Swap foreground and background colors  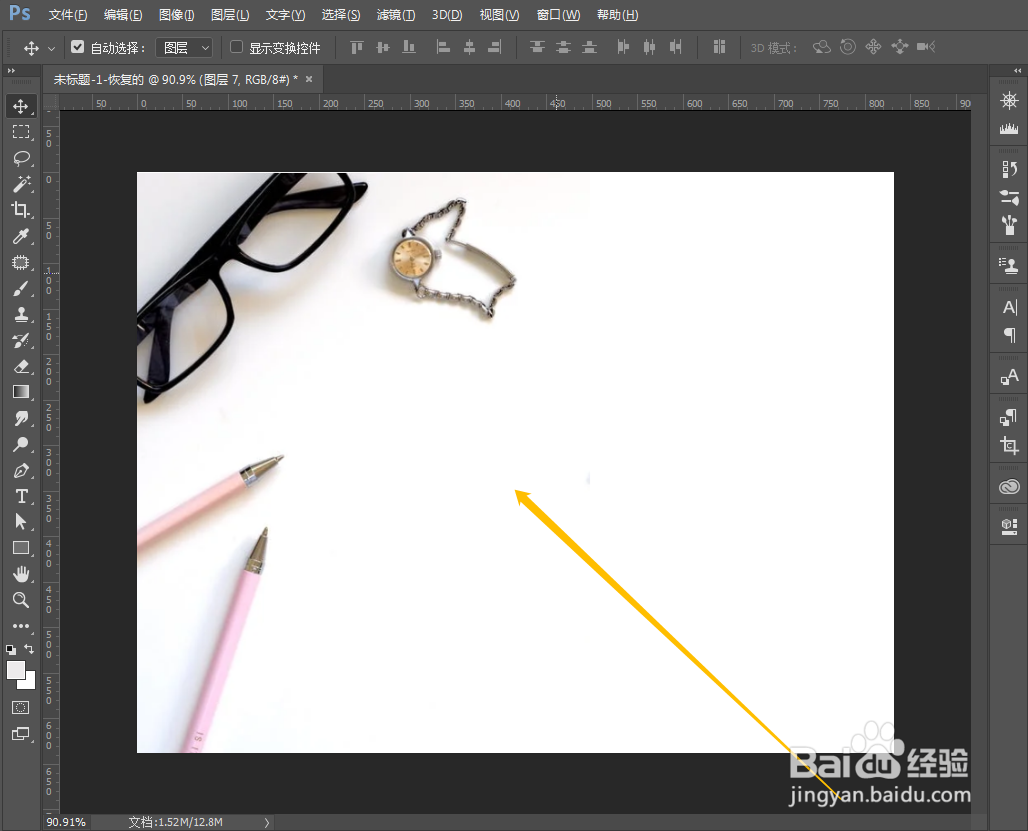click(x=30, y=649)
